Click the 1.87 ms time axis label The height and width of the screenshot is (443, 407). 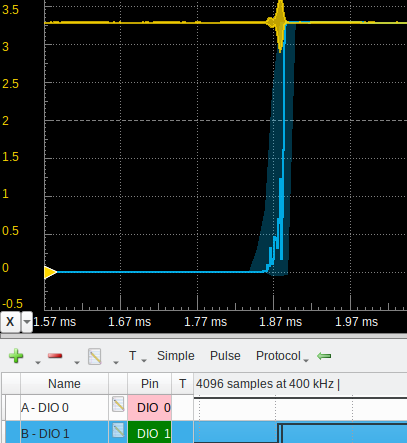click(281, 322)
